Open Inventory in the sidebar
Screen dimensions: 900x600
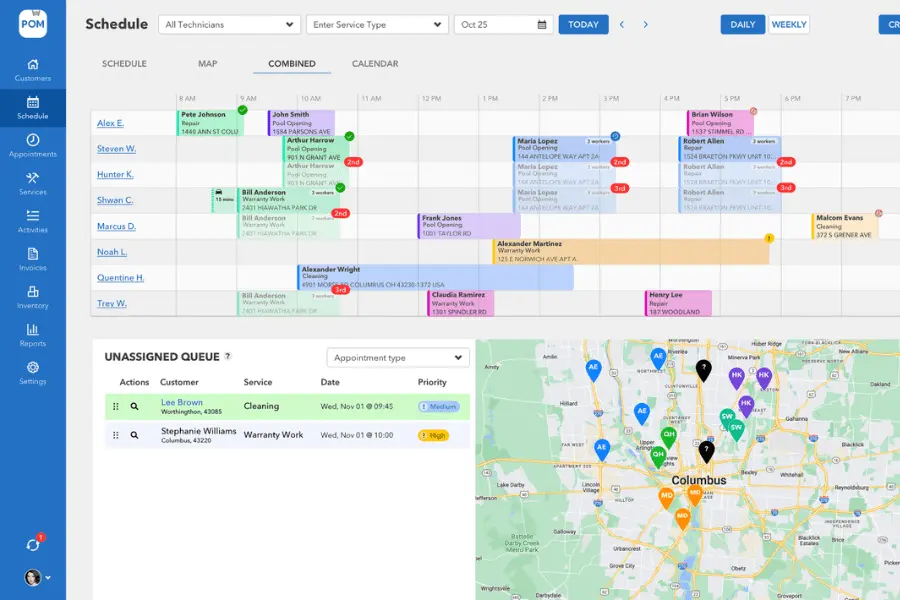coord(33,297)
